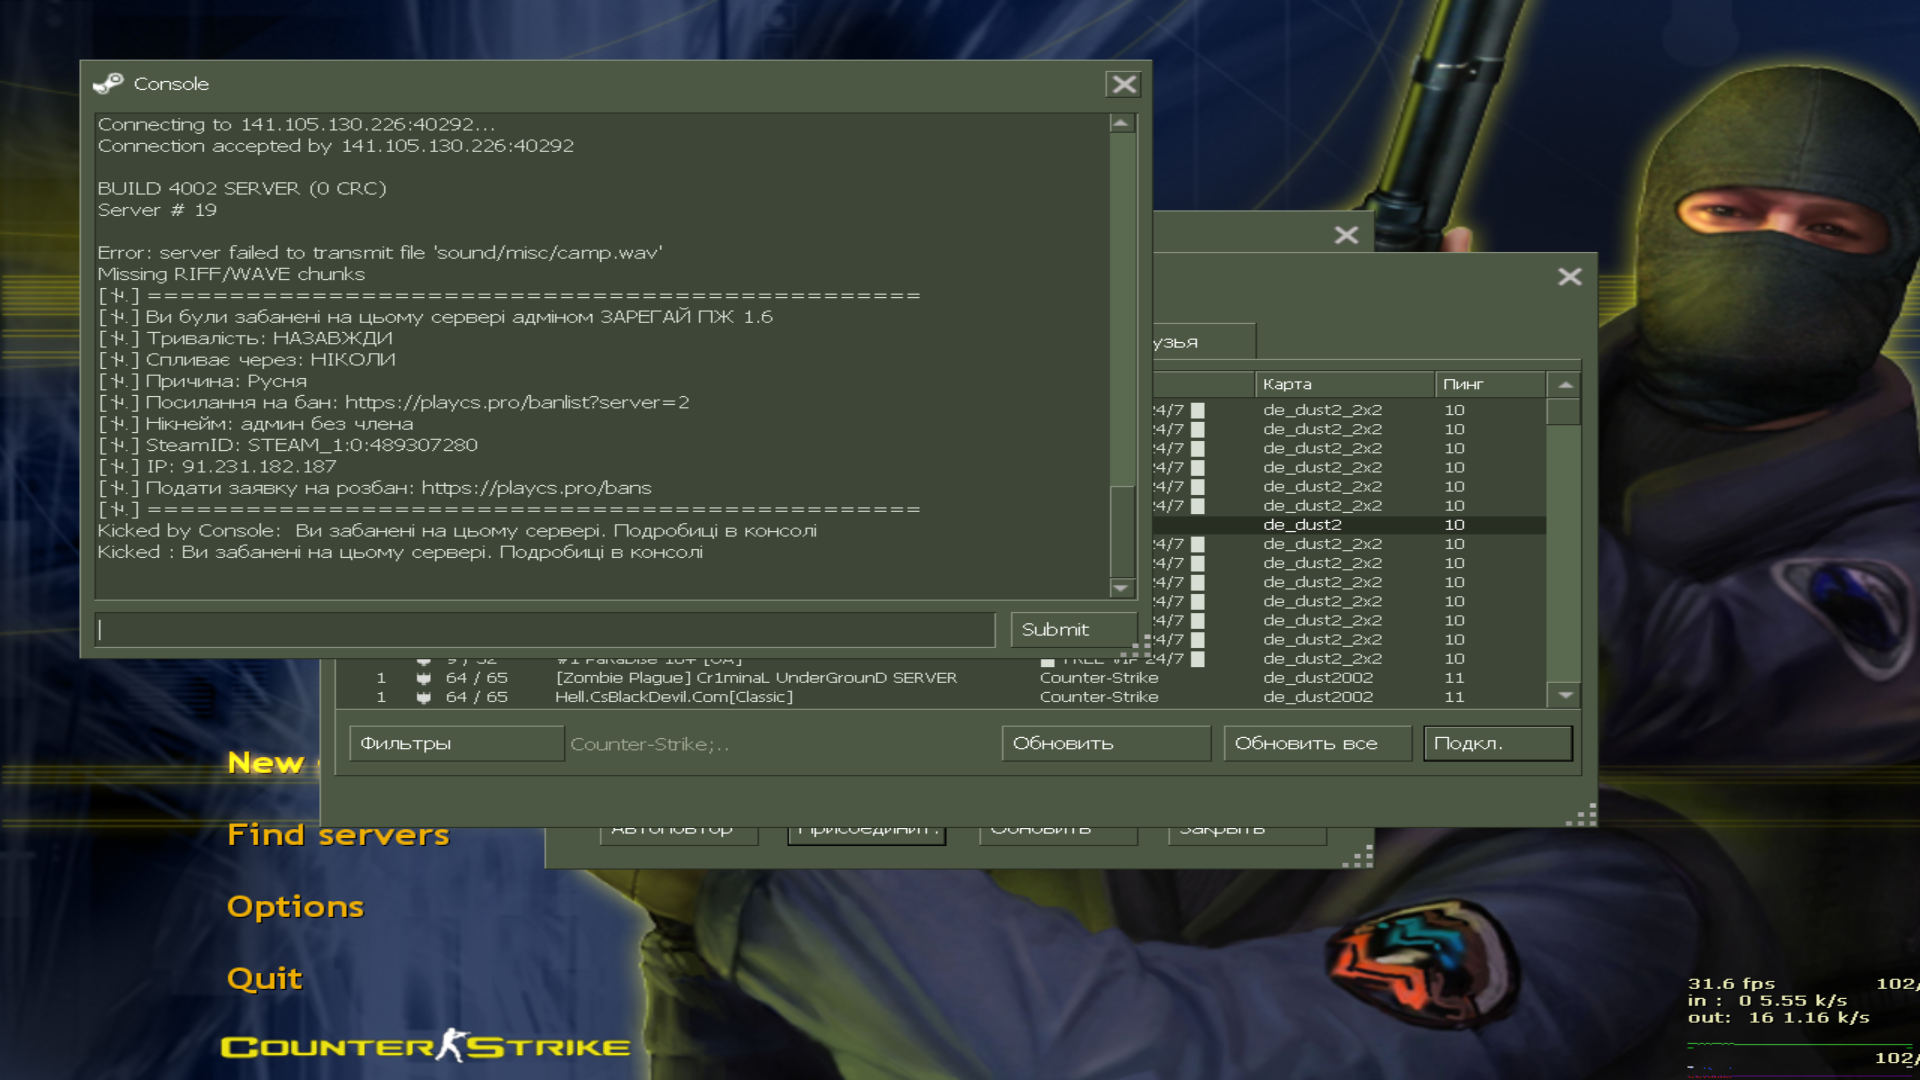Click the Console scrollbar down arrow

tap(1121, 588)
